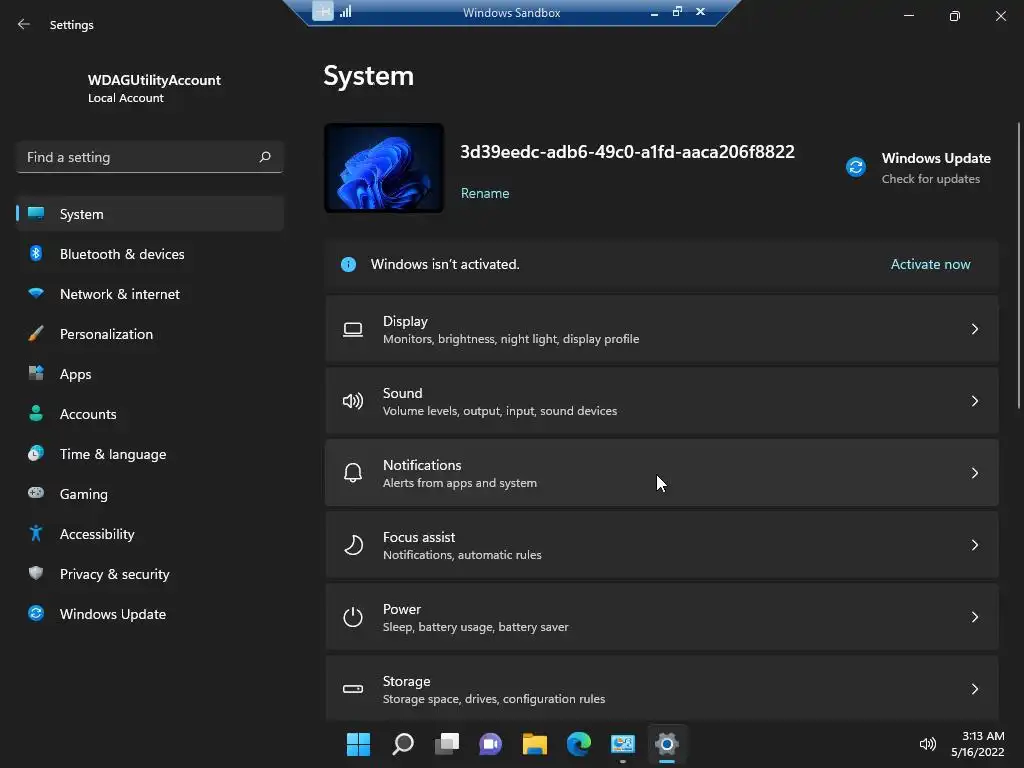Click the Settings gear icon in taskbar
Image resolution: width=1024 pixels, height=768 pixels.
point(667,744)
